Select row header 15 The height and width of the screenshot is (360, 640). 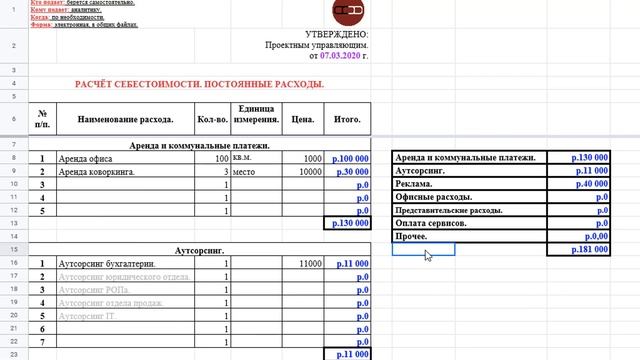click(x=14, y=249)
